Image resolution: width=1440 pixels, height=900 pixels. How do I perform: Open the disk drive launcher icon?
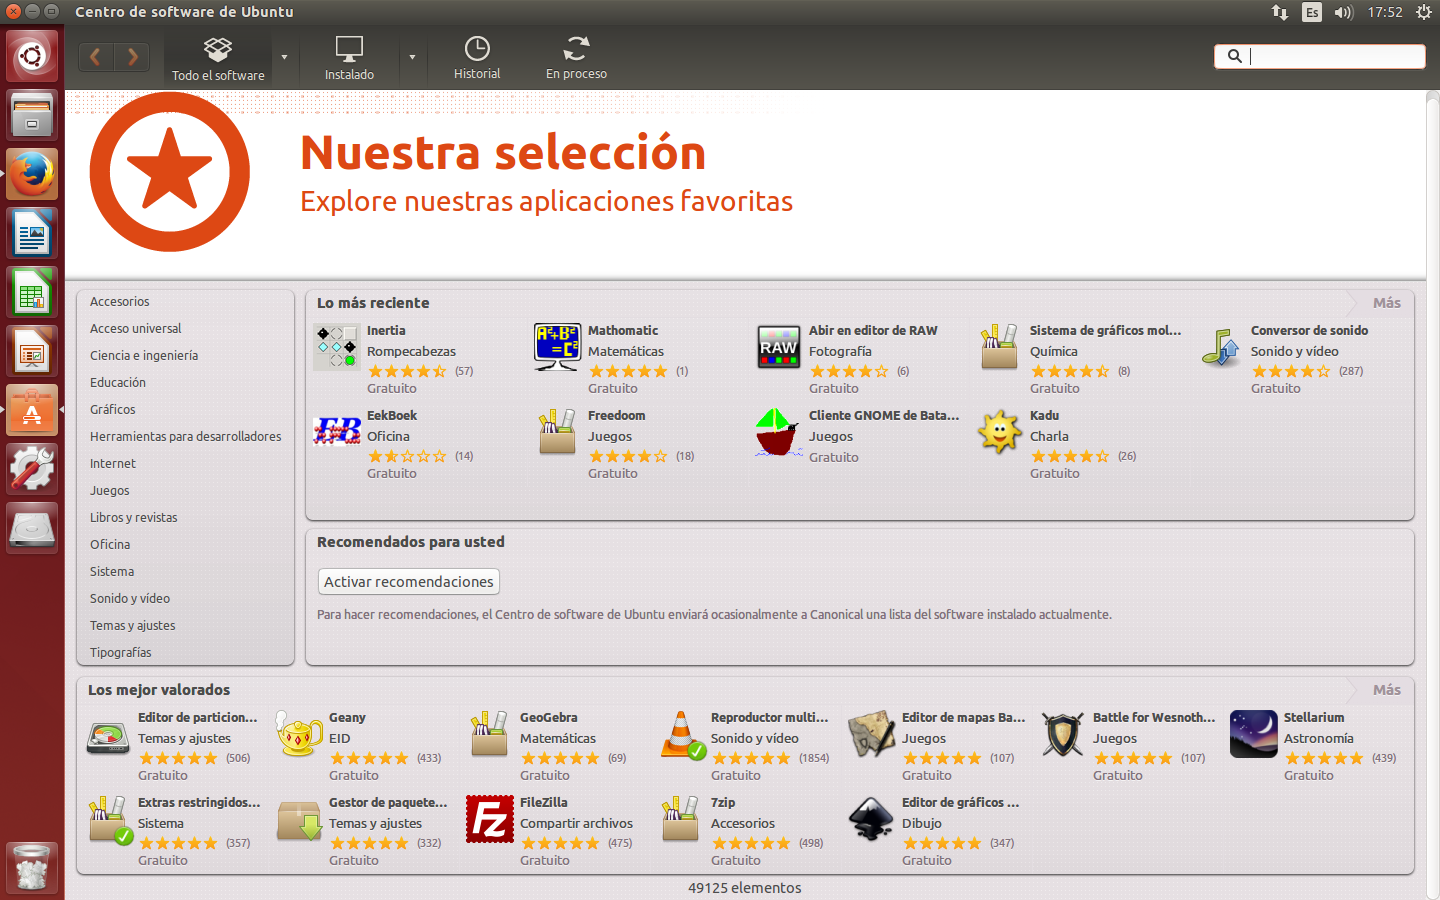tap(32, 527)
